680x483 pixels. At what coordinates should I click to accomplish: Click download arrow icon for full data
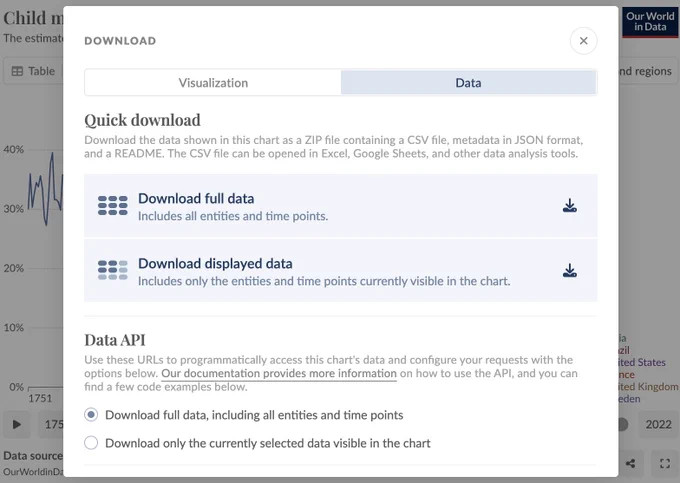(569, 206)
